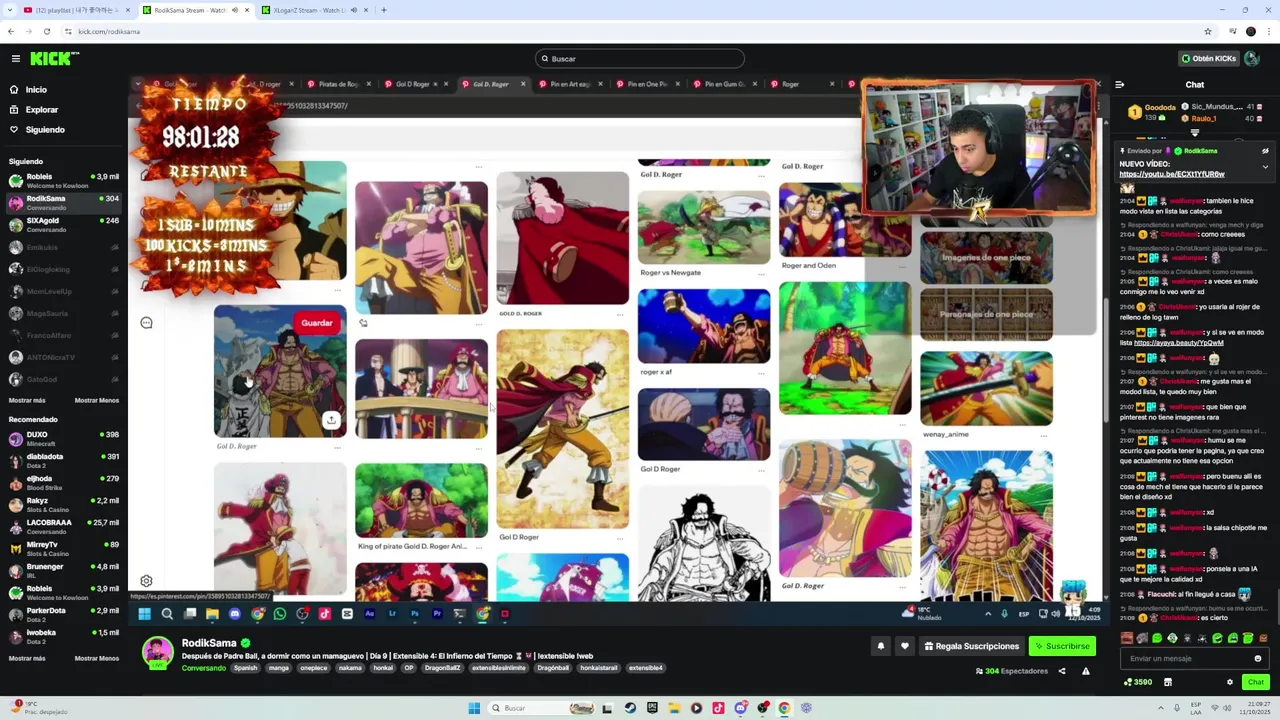Open Siguiendo in the sidebar
The image size is (1280, 720).
45,129
